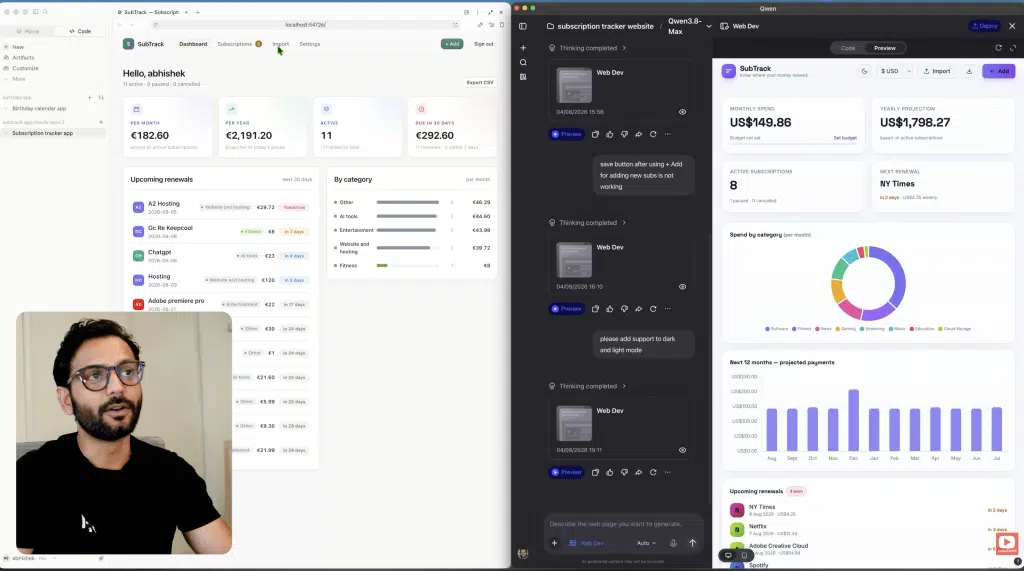Click Sign out in SubTrack
This screenshot has height=571, width=1024.
coord(483,44)
